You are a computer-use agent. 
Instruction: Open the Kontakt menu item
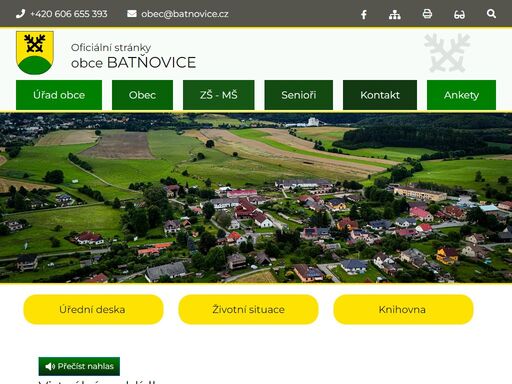tap(380, 95)
